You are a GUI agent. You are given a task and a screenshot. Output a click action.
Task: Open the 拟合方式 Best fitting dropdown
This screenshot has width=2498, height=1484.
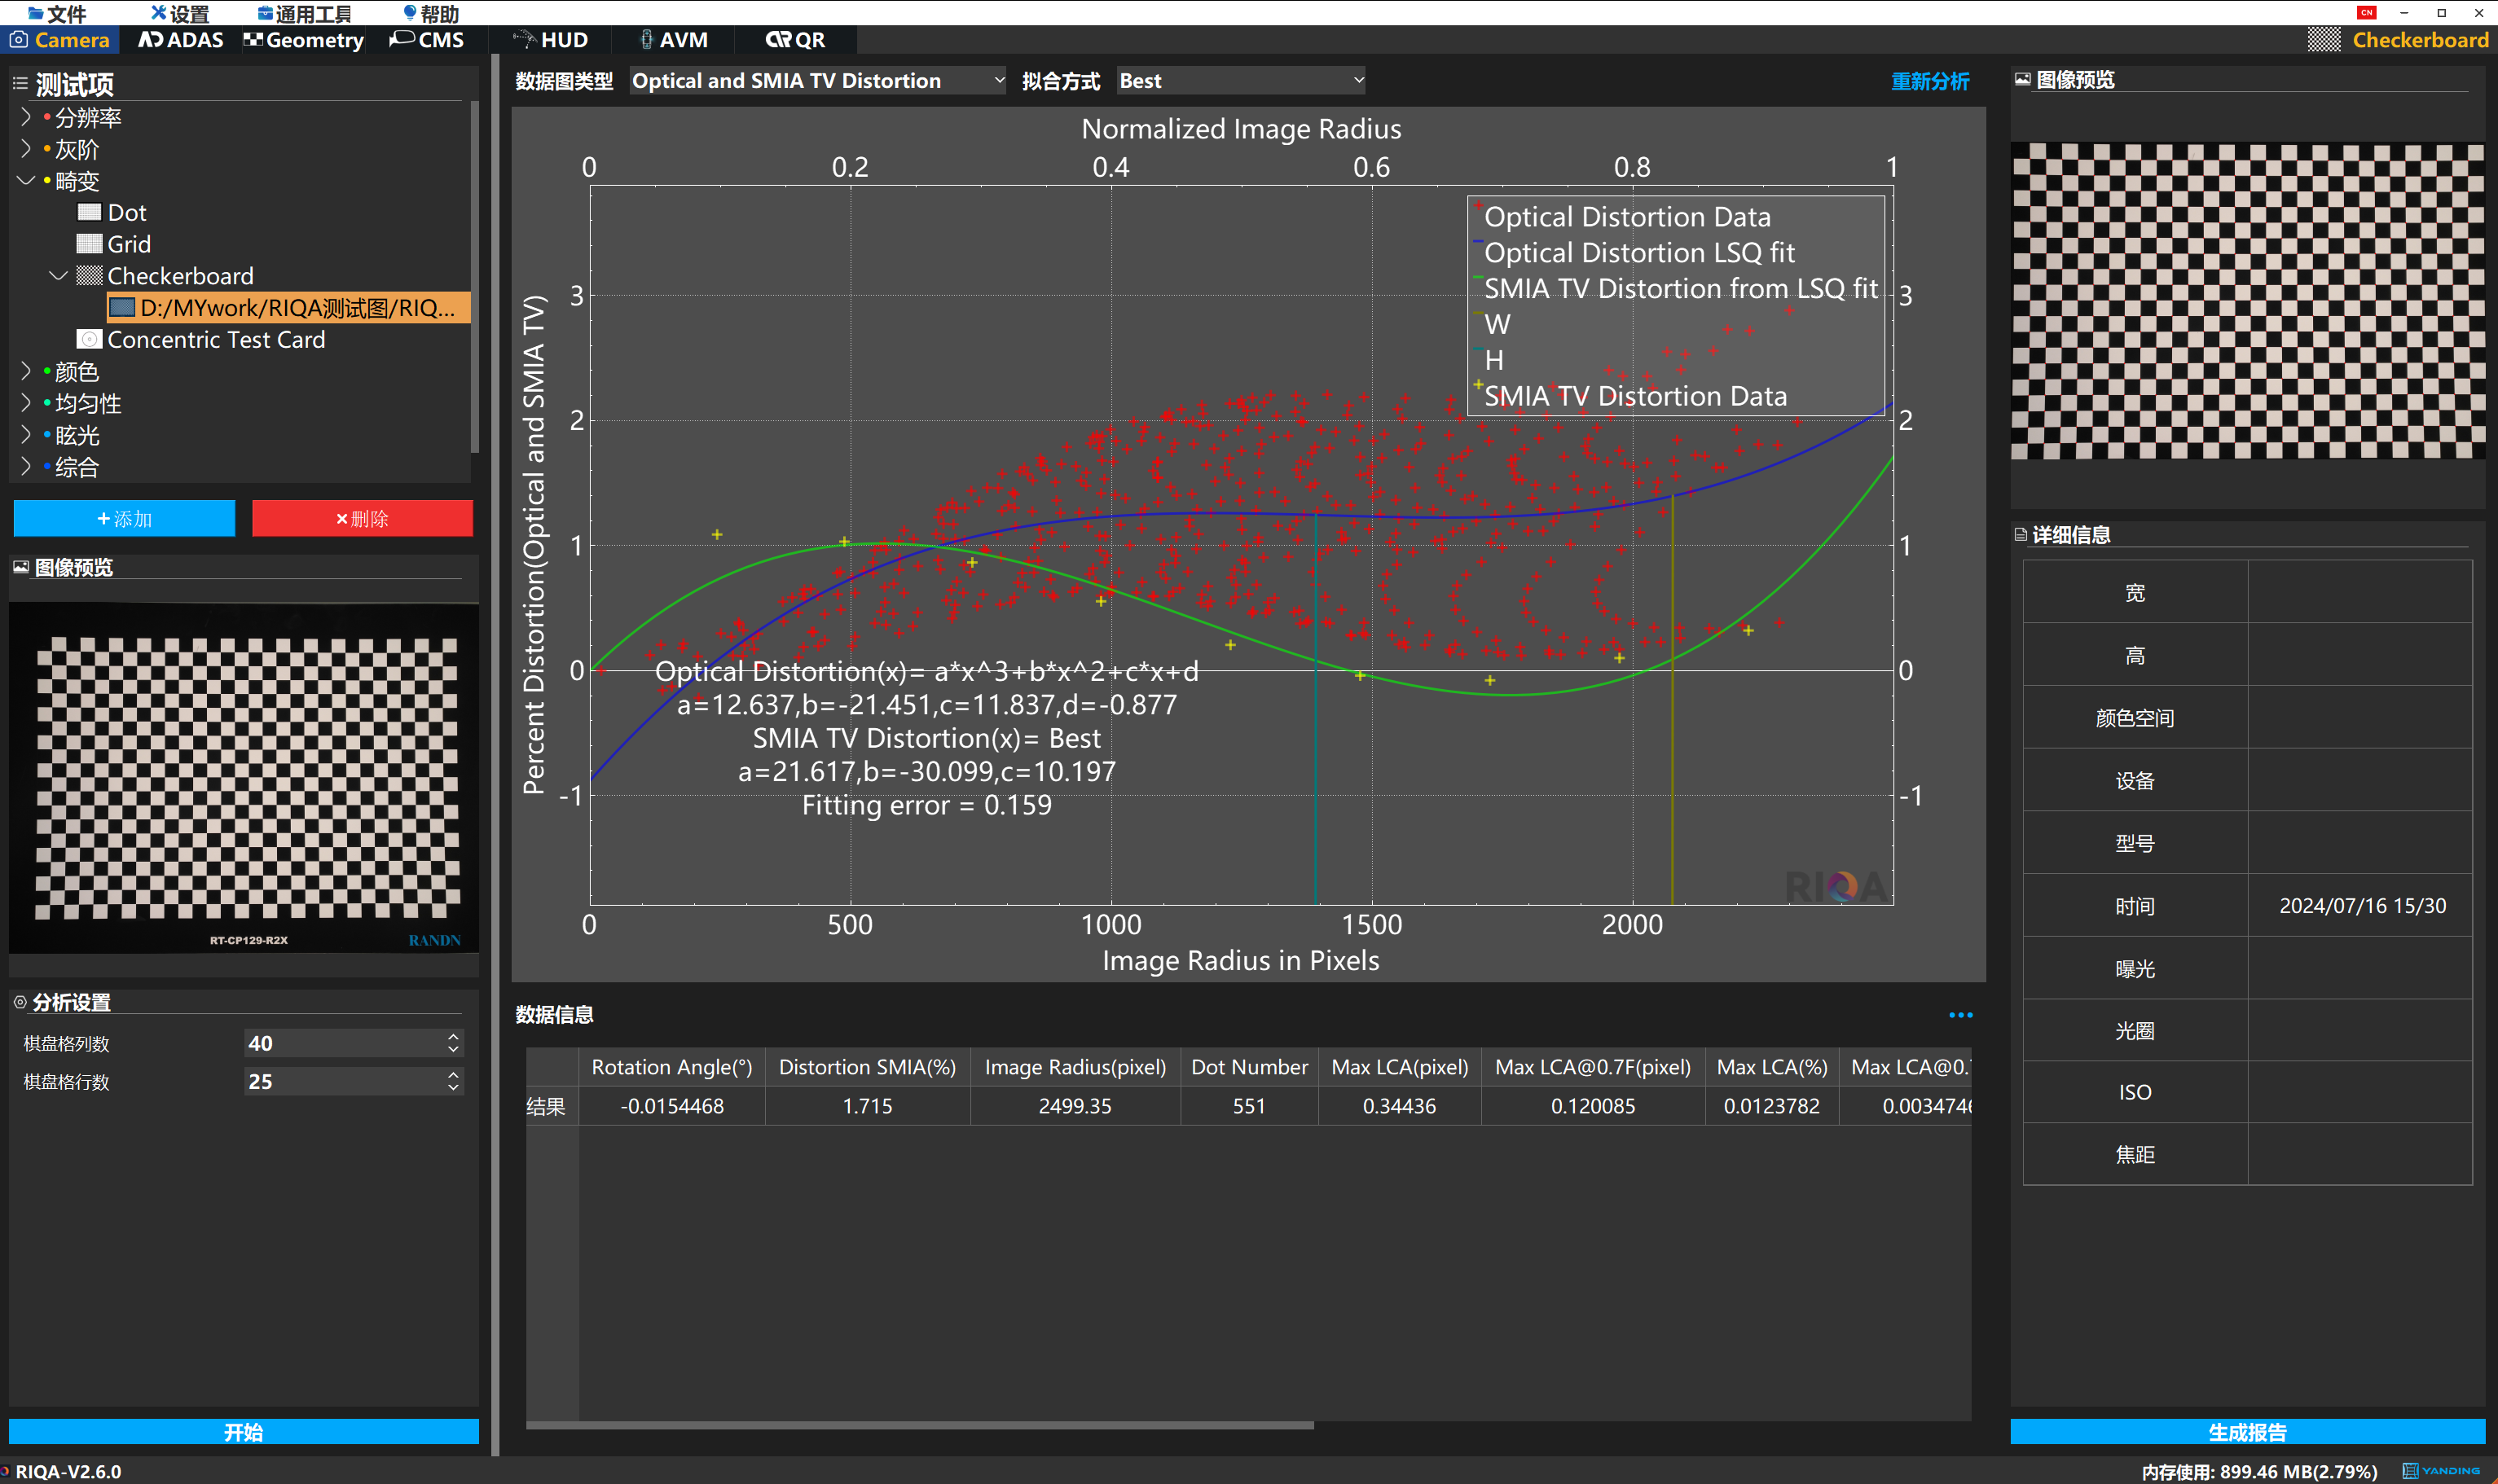[1240, 81]
